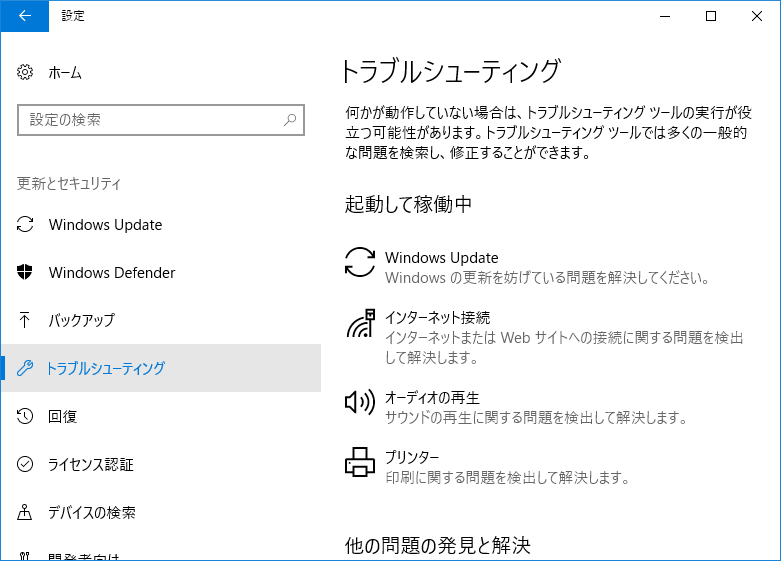Screen dimensions: 781x561
Task: Click Windows Update sync icon in sidebar
Action: pyautogui.click(x=25, y=224)
